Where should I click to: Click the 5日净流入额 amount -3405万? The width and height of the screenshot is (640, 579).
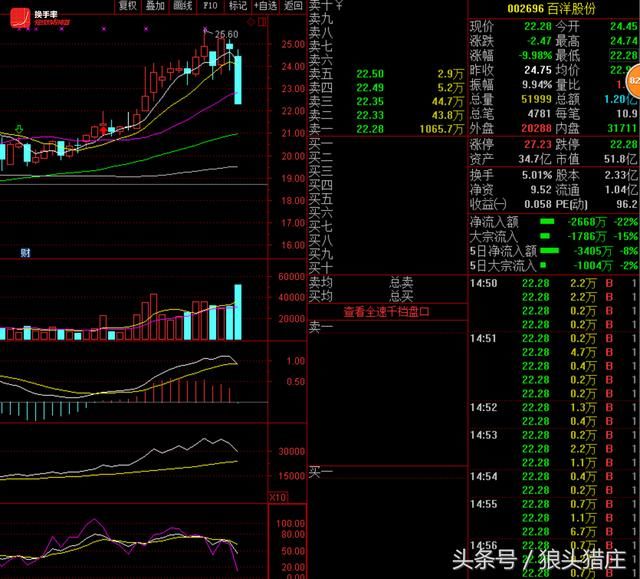tap(593, 251)
